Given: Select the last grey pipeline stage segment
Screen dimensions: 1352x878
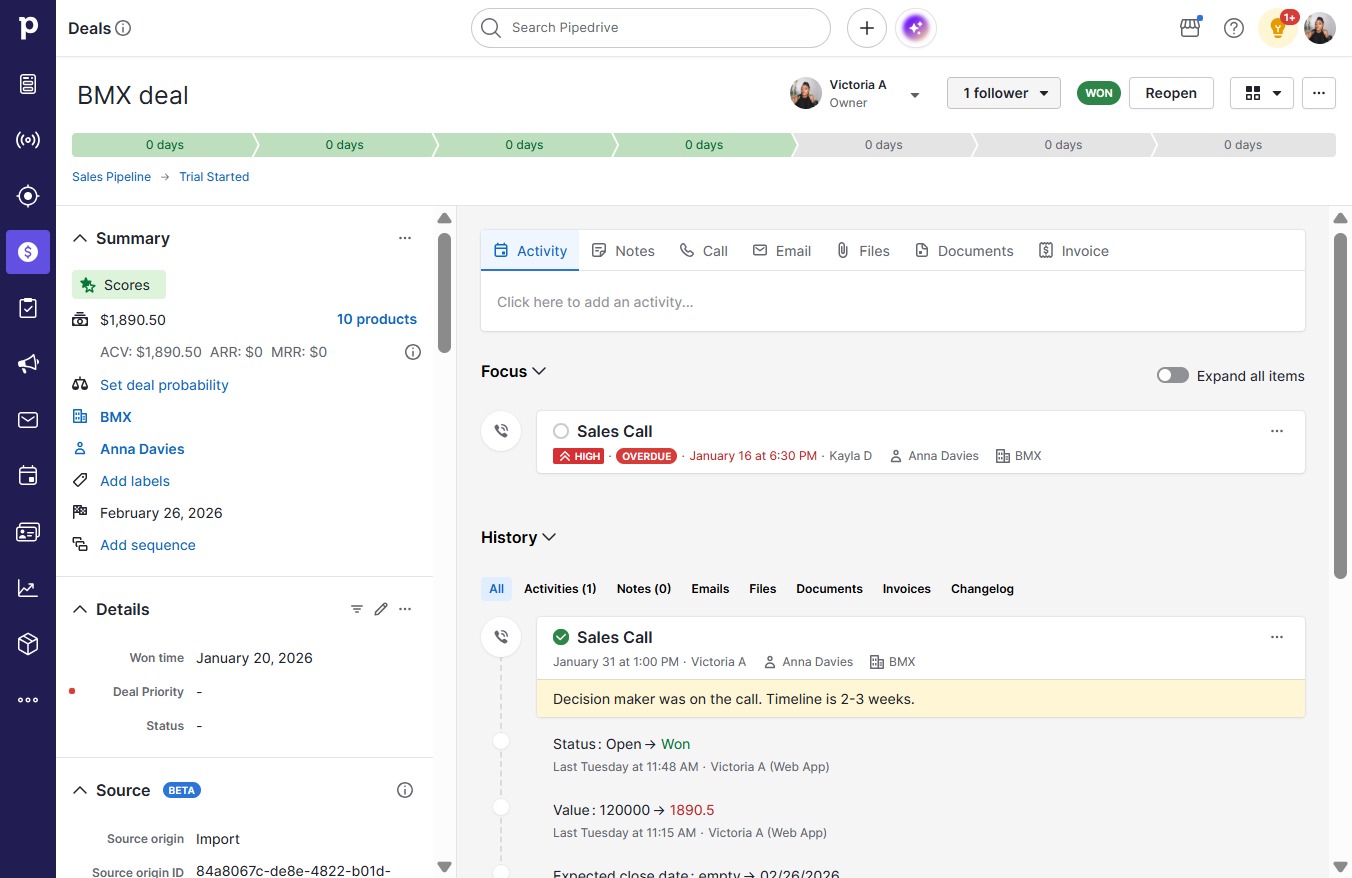Looking at the screenshot, I should [1244, 145].
